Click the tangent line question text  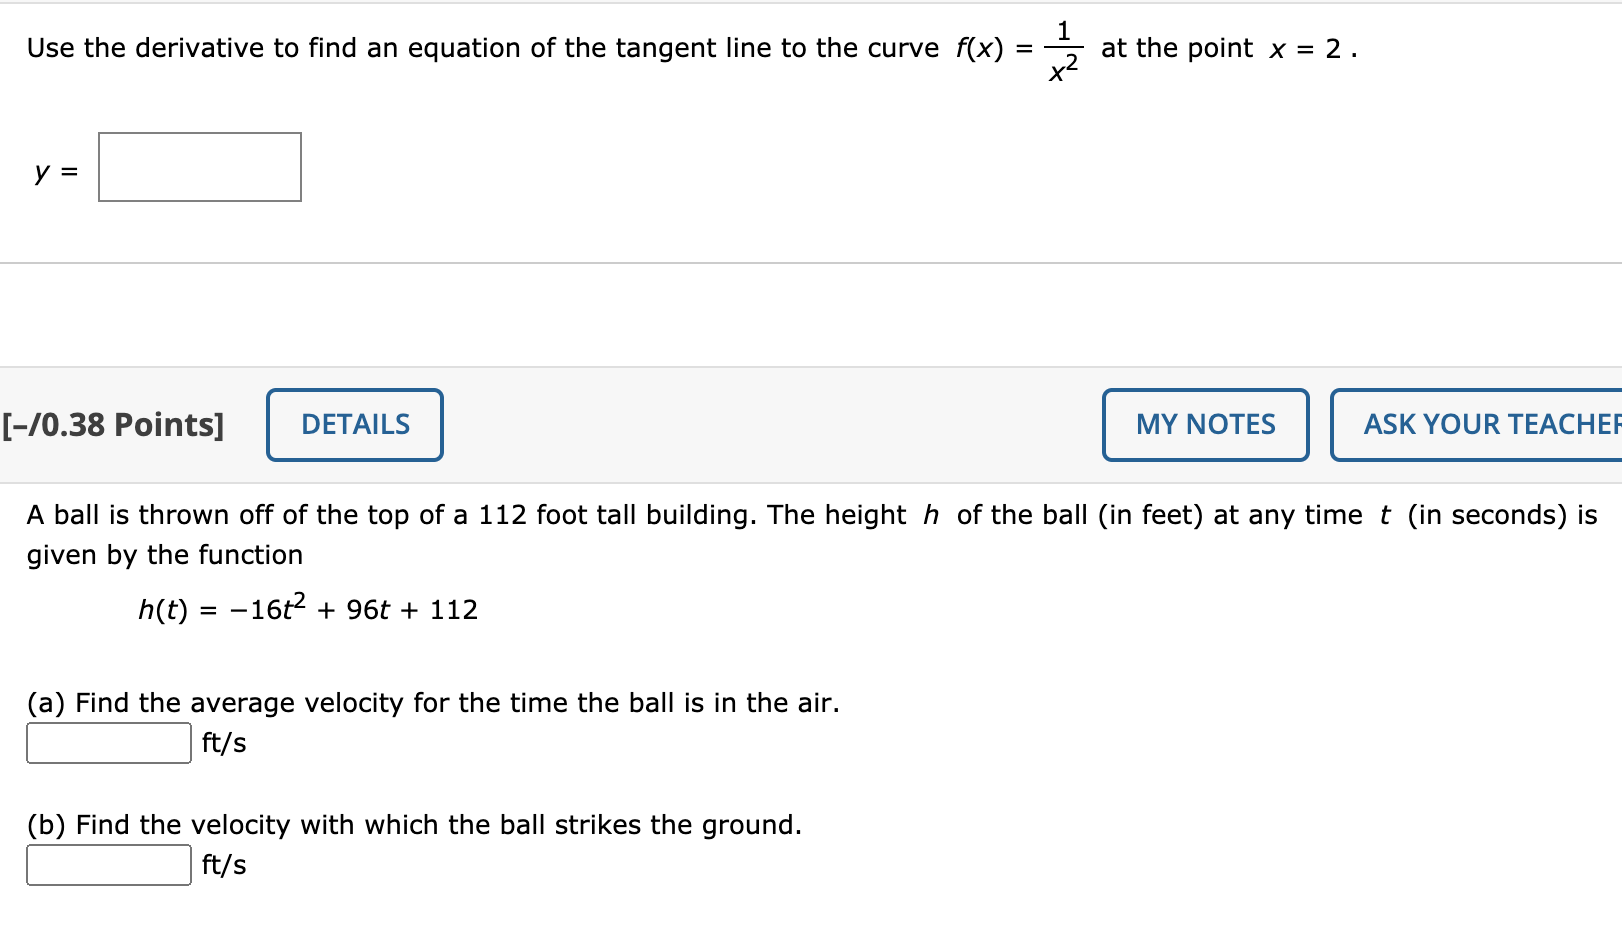[x=480, y=47]
